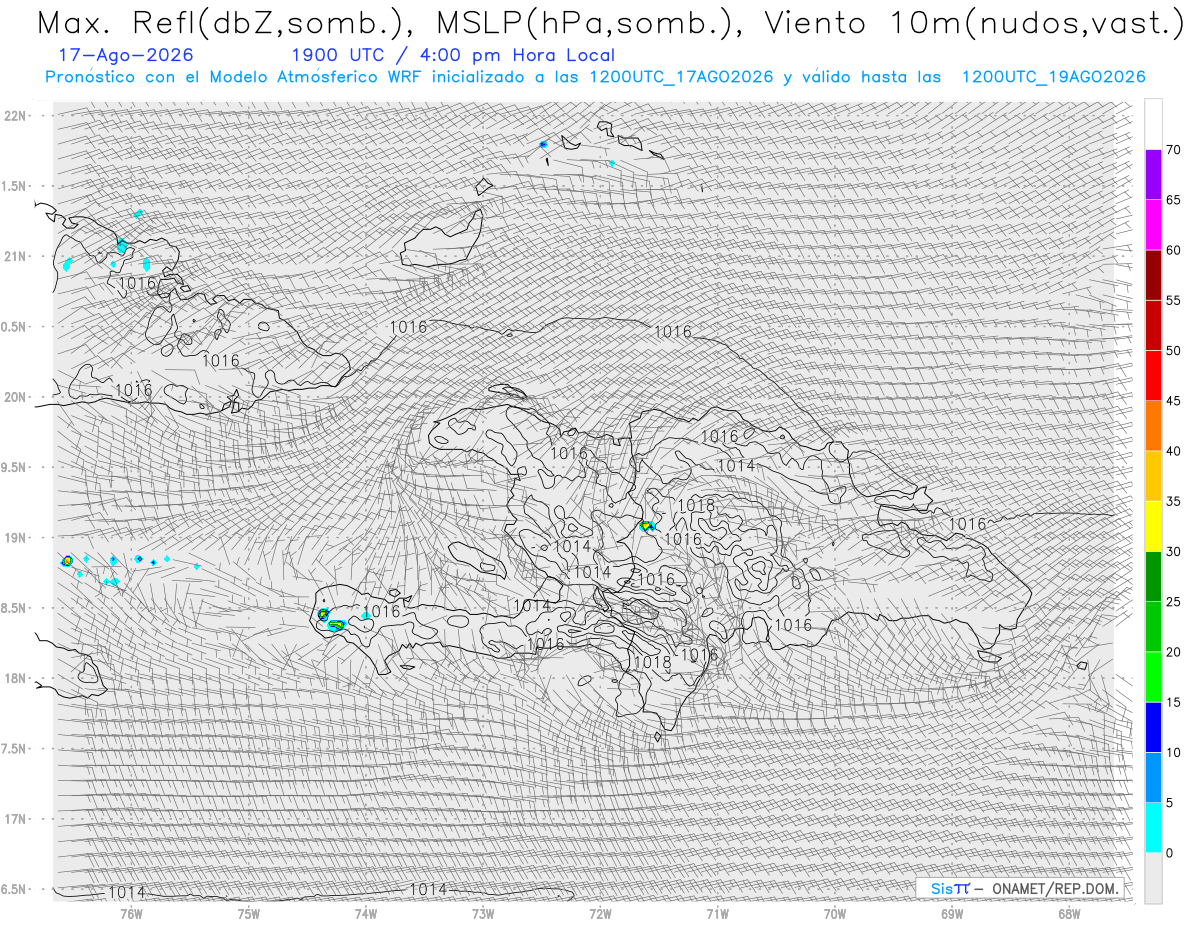
Task: Click longitude axis label '71W'
Action: coord(717,912)
